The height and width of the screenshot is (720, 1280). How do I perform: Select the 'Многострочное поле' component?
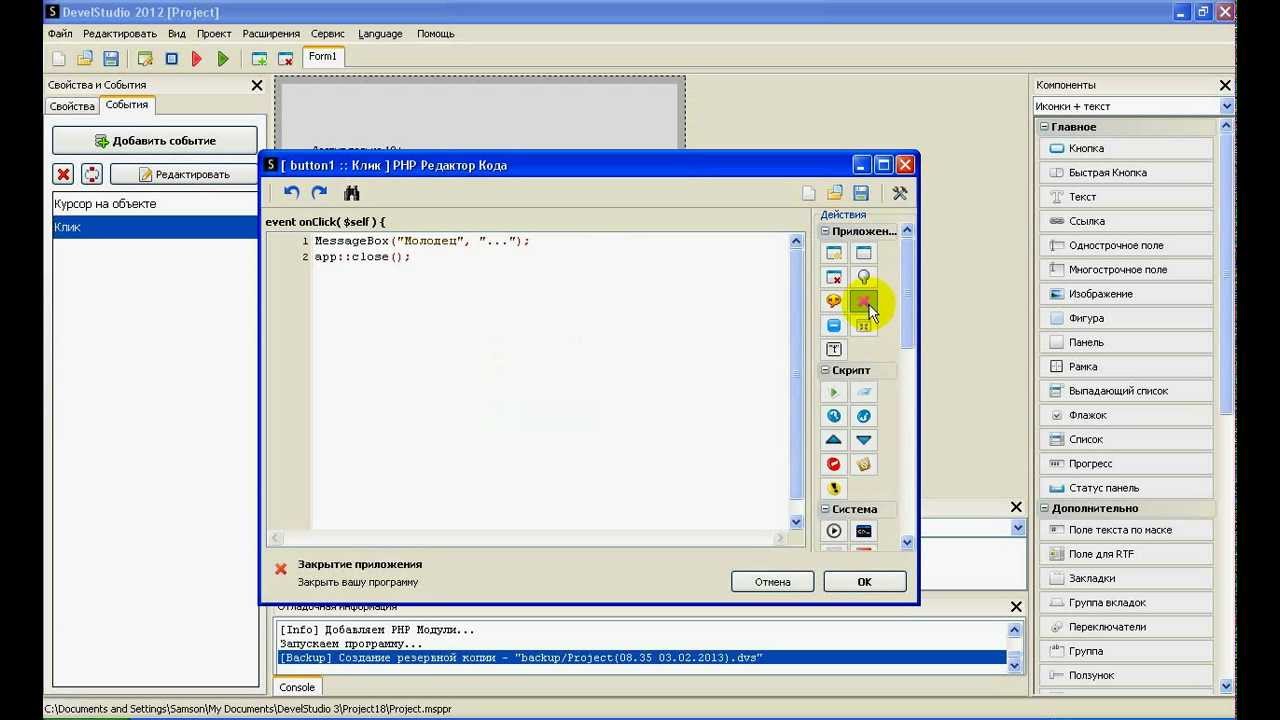tap(1127, 269)
